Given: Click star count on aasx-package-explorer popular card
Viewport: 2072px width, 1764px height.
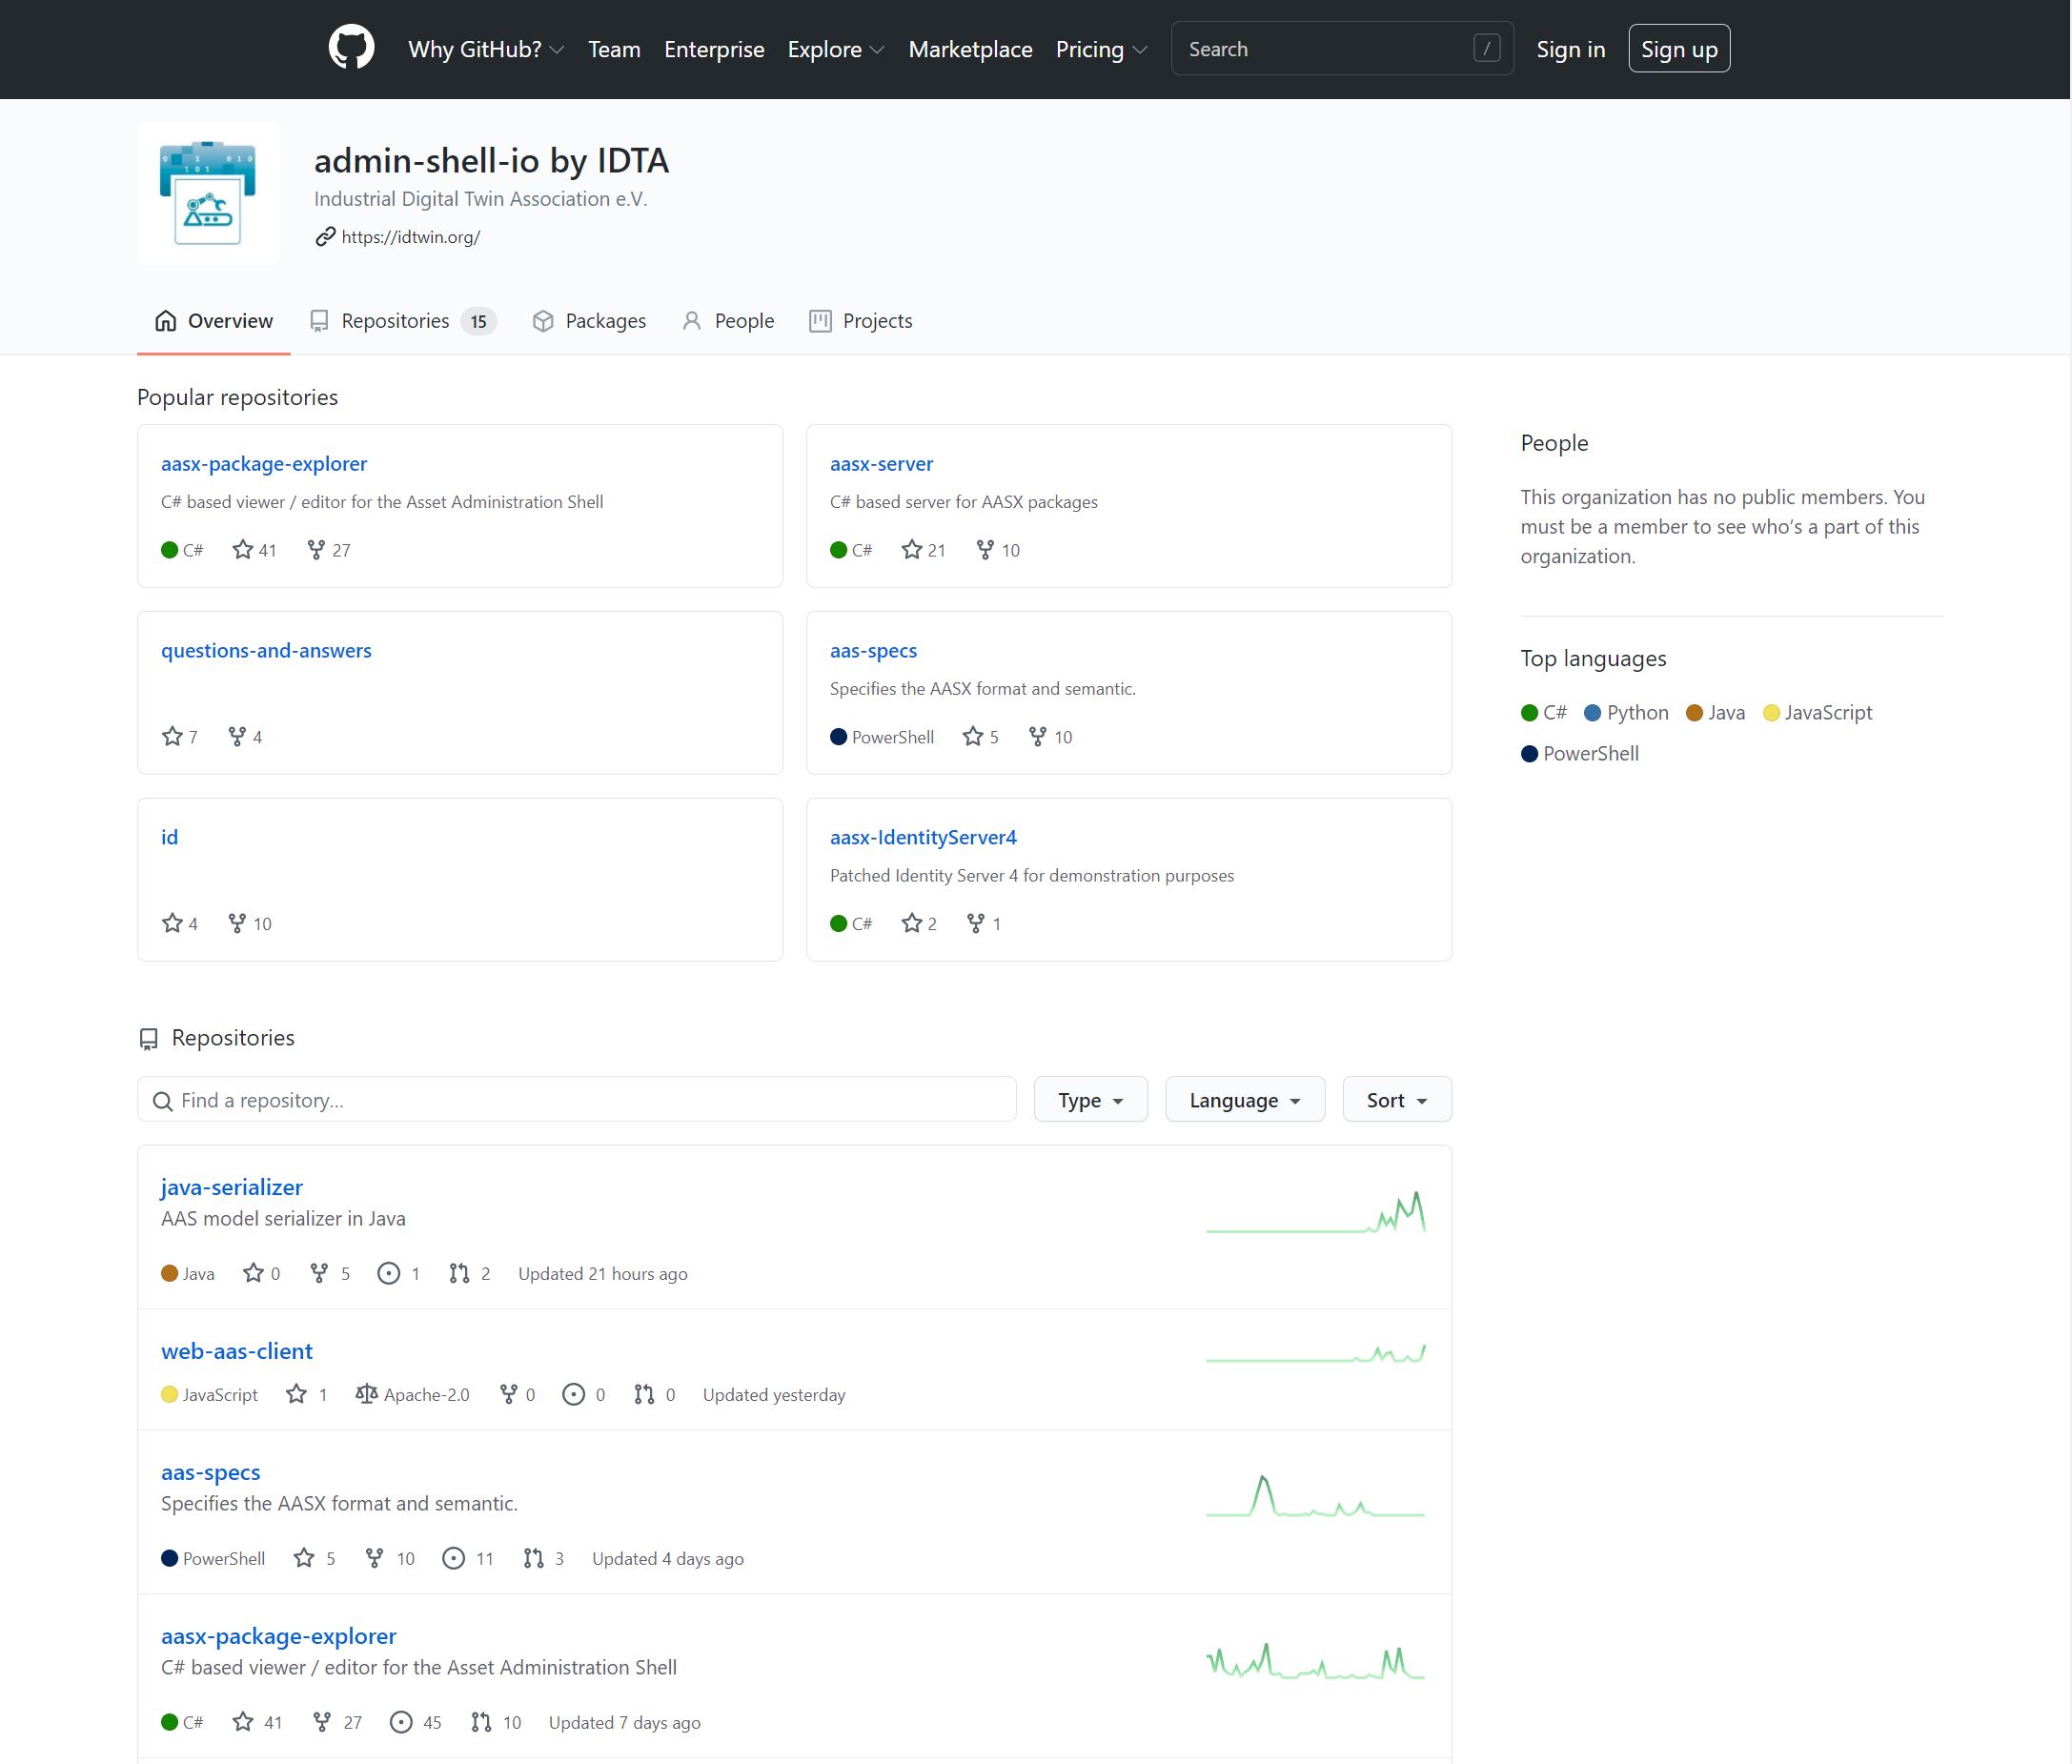Looking at the screenshot, I should 254,550.
